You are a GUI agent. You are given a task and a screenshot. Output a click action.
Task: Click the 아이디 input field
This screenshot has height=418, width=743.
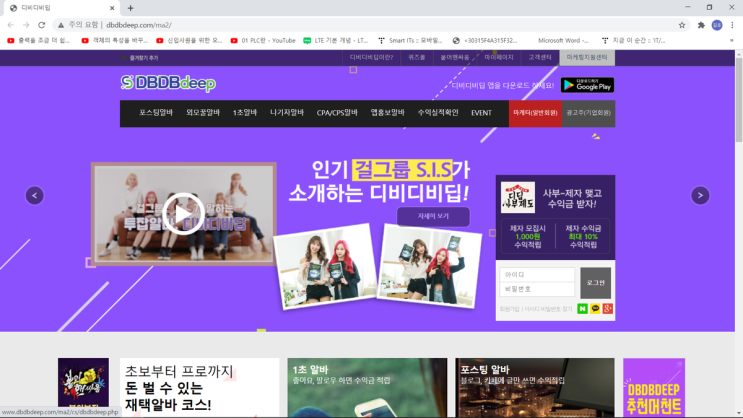coord(537,274)
